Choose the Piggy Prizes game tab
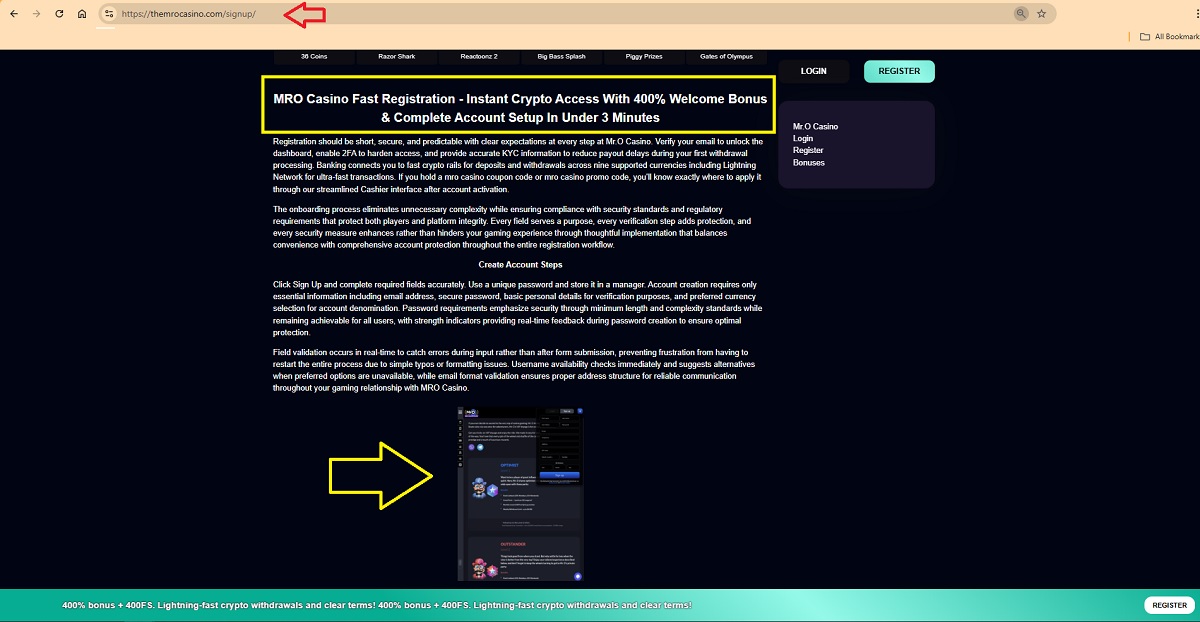Viewport: 1200px width, 622px height. pyautogui.click(x=645, y=57)
